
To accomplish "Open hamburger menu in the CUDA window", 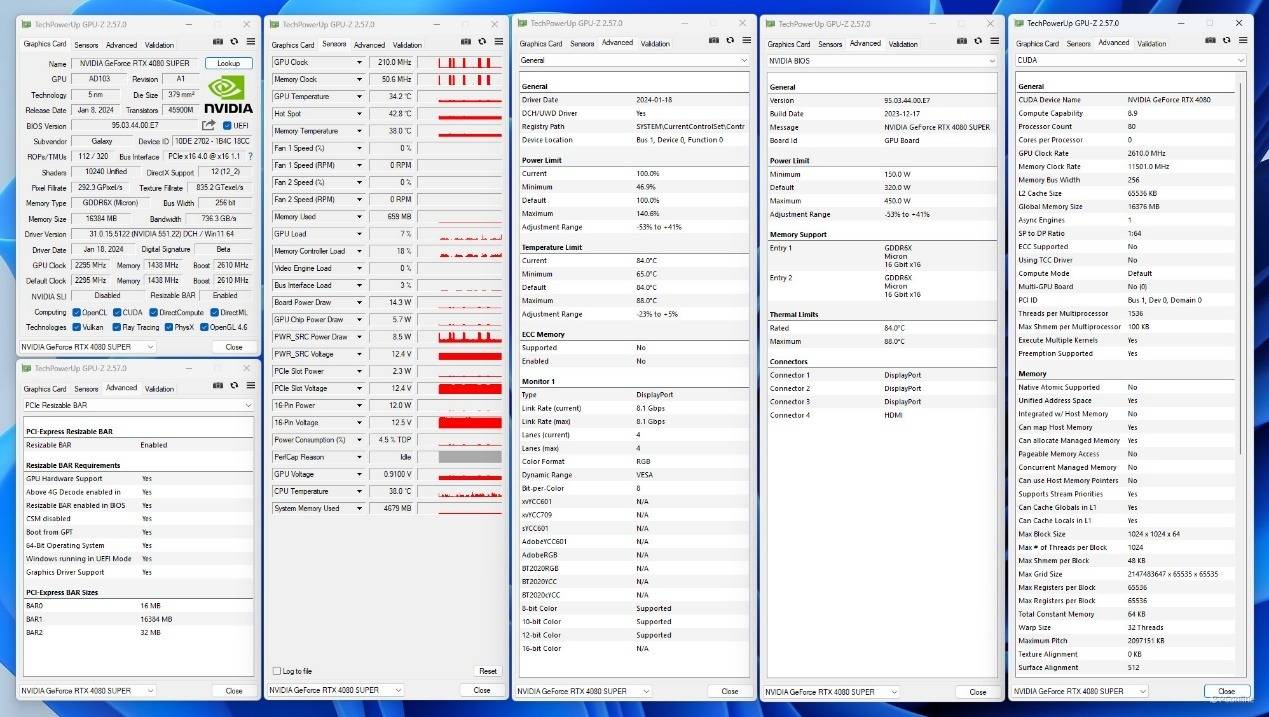I will 1242,41.
